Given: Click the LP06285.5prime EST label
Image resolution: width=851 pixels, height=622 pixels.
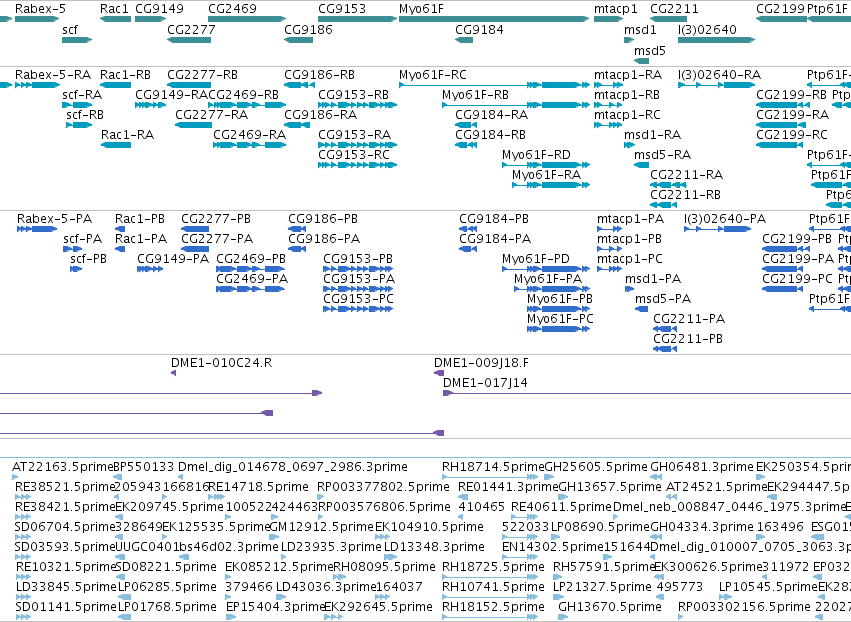Looking at the screenshot, I should (x=167, y=587).
